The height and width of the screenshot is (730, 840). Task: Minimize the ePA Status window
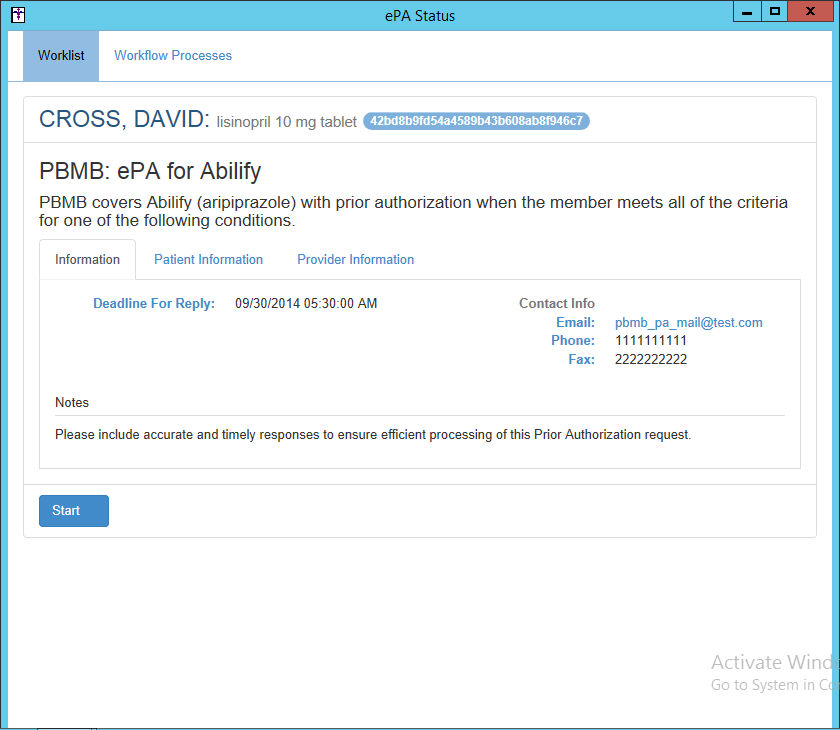pos(747,12)
